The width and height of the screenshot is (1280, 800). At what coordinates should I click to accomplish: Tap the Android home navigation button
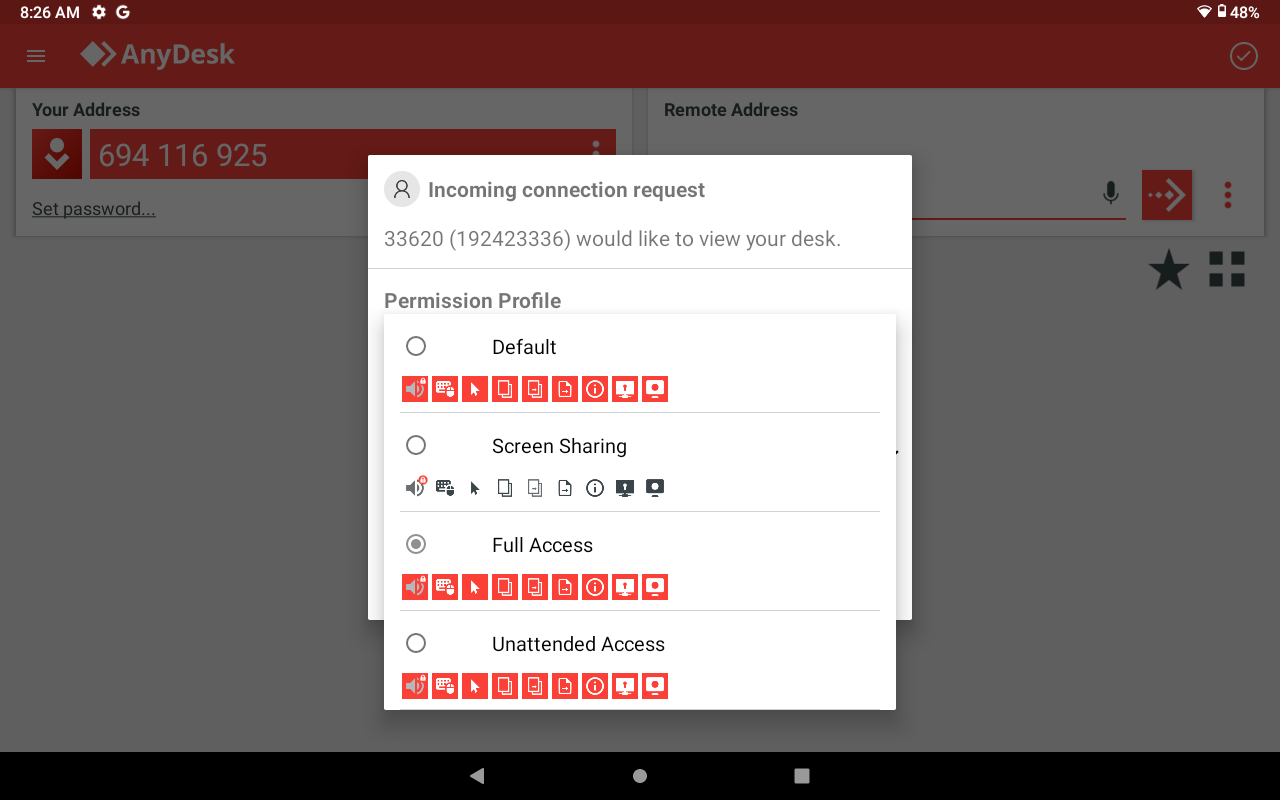point(640,776)
